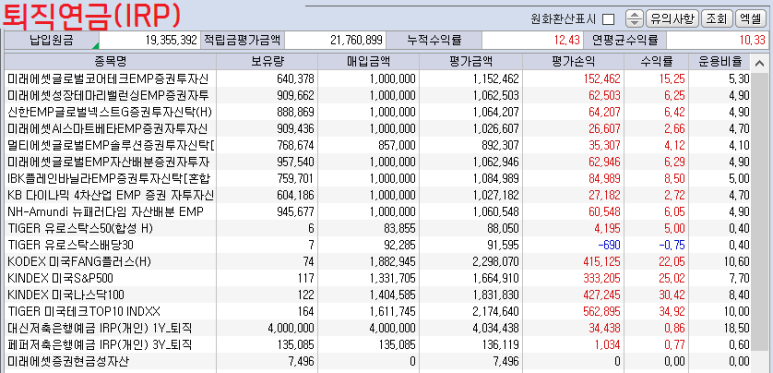This screenshot has width=773, height=373.
Task: Click the 납입원금 value 19,355,392
Action: pos(171,40)
